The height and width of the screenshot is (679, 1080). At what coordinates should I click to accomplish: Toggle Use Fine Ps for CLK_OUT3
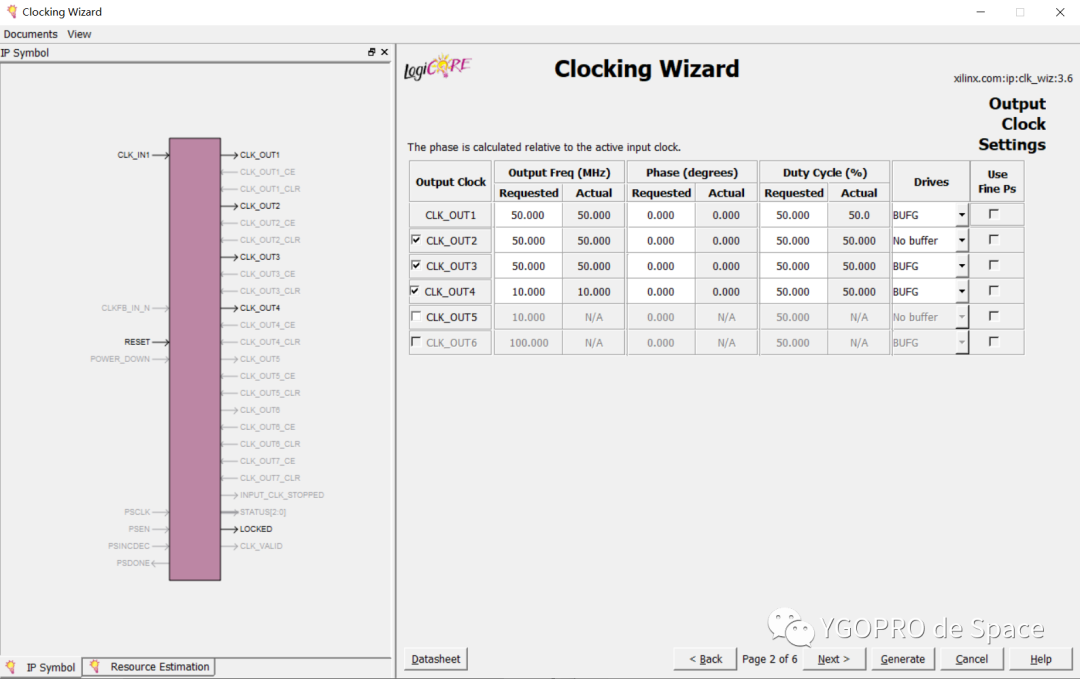pos(994,265)
